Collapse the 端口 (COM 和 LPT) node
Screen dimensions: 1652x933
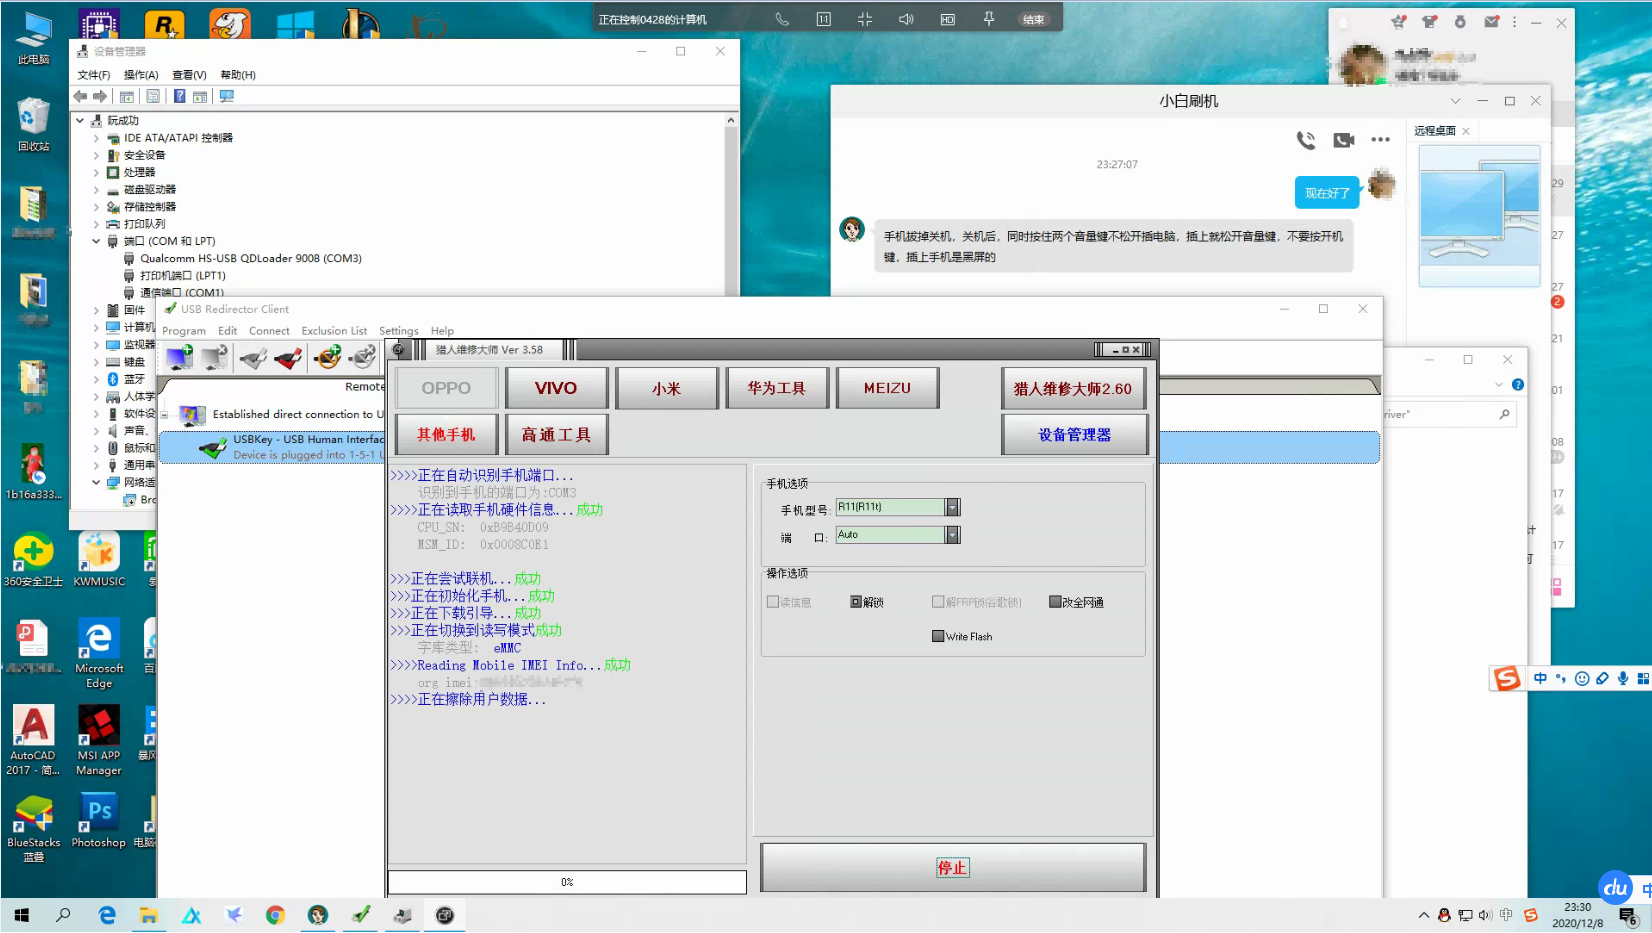[x=97, y=241]
